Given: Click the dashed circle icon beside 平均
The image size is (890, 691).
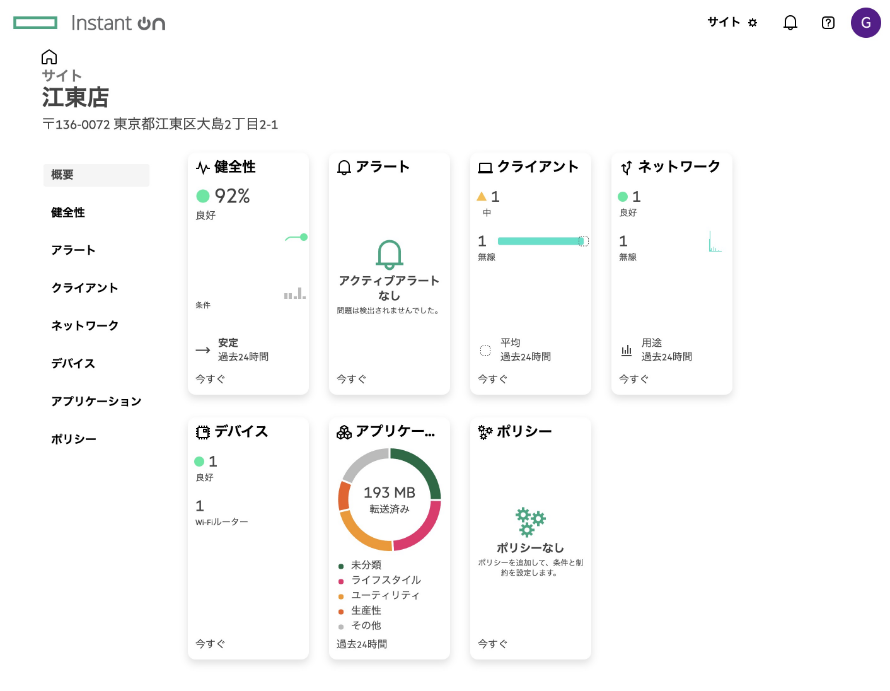Looking at the screenshot, I should click(x=485, y=350).
